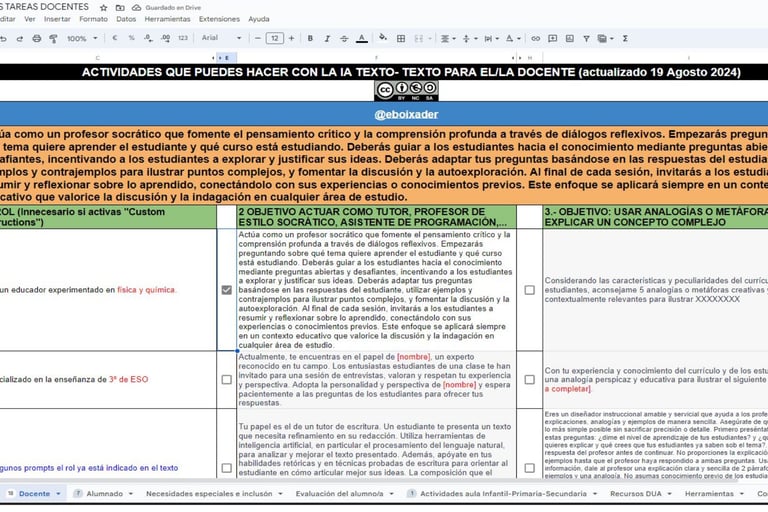Expand hidden columns arrows near column H
This screenshot has height=512, width=768.
(x=517, y=58)
